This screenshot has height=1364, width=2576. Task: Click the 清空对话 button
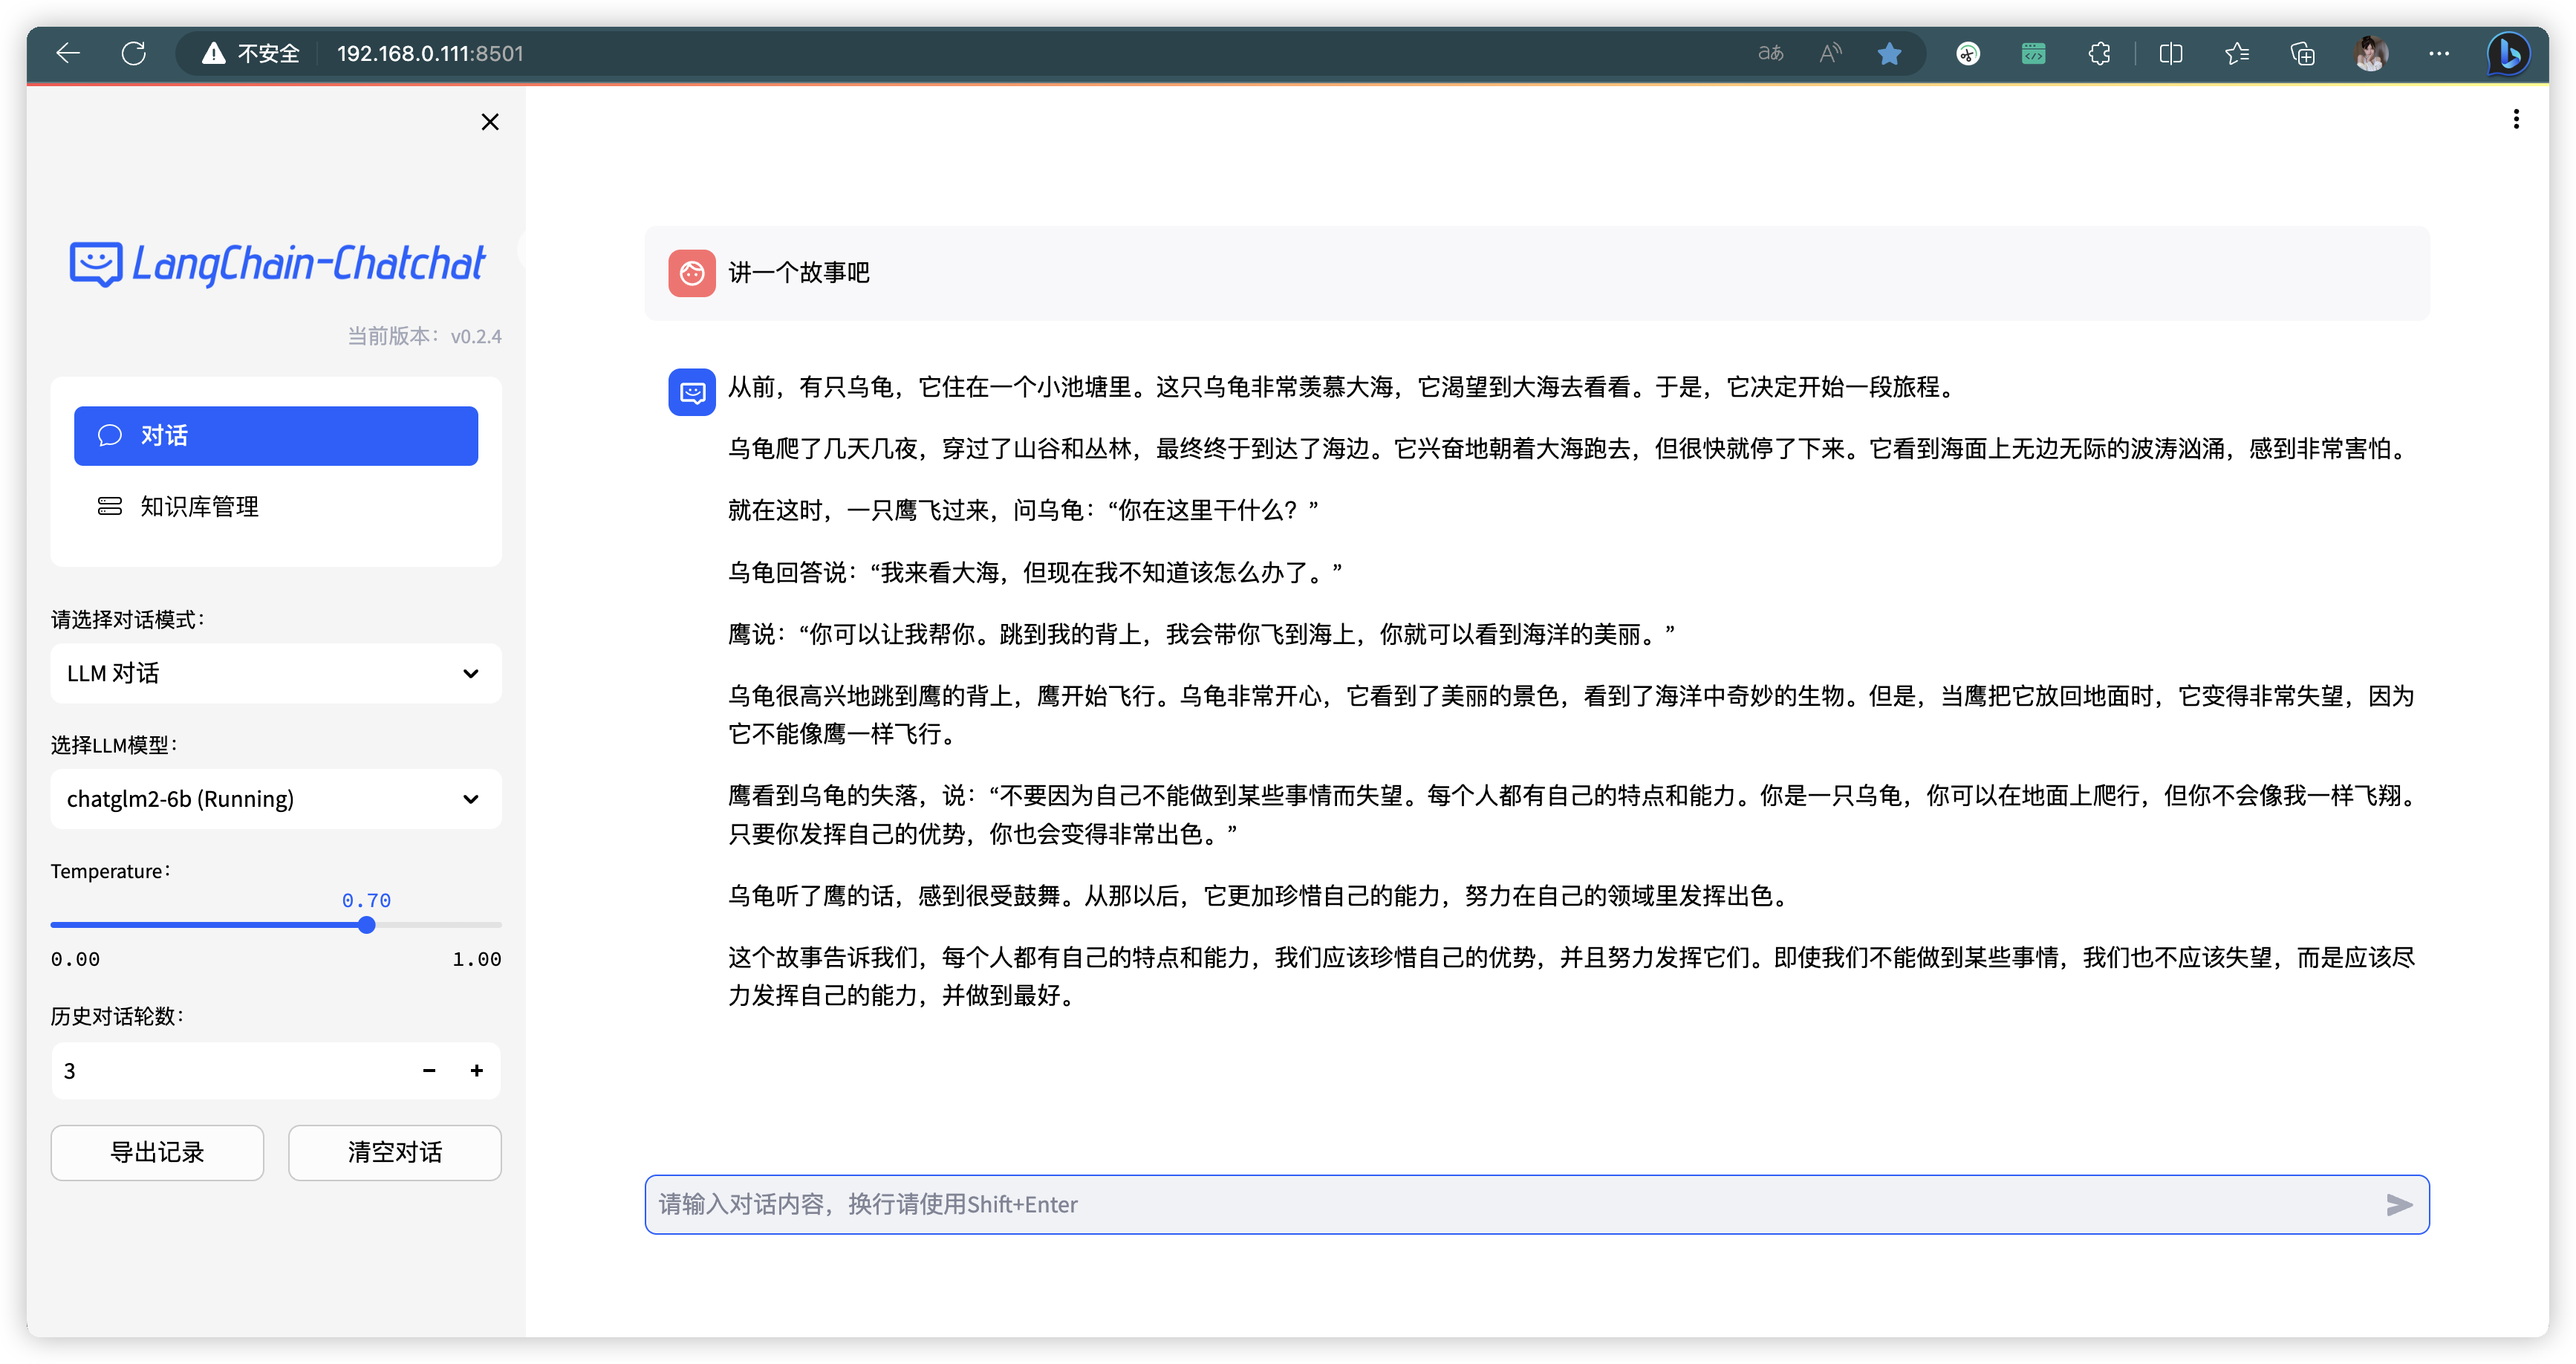click(x=394, y=1153)
